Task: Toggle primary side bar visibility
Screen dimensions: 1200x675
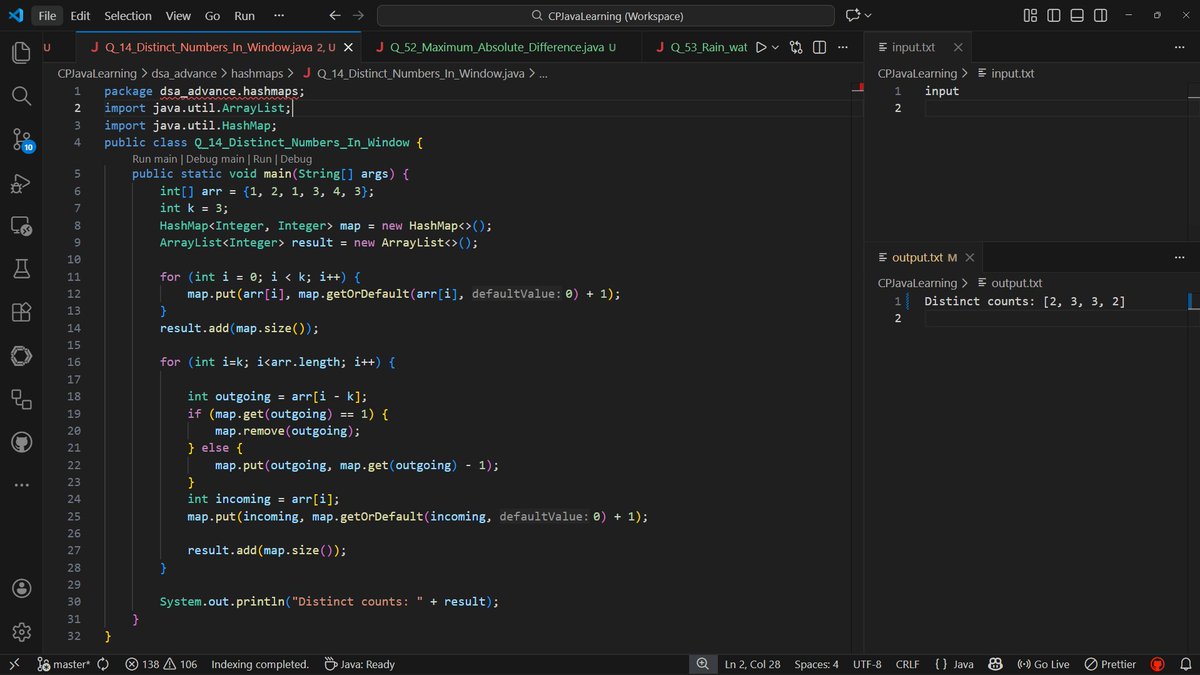Action: coord(1054,16)
